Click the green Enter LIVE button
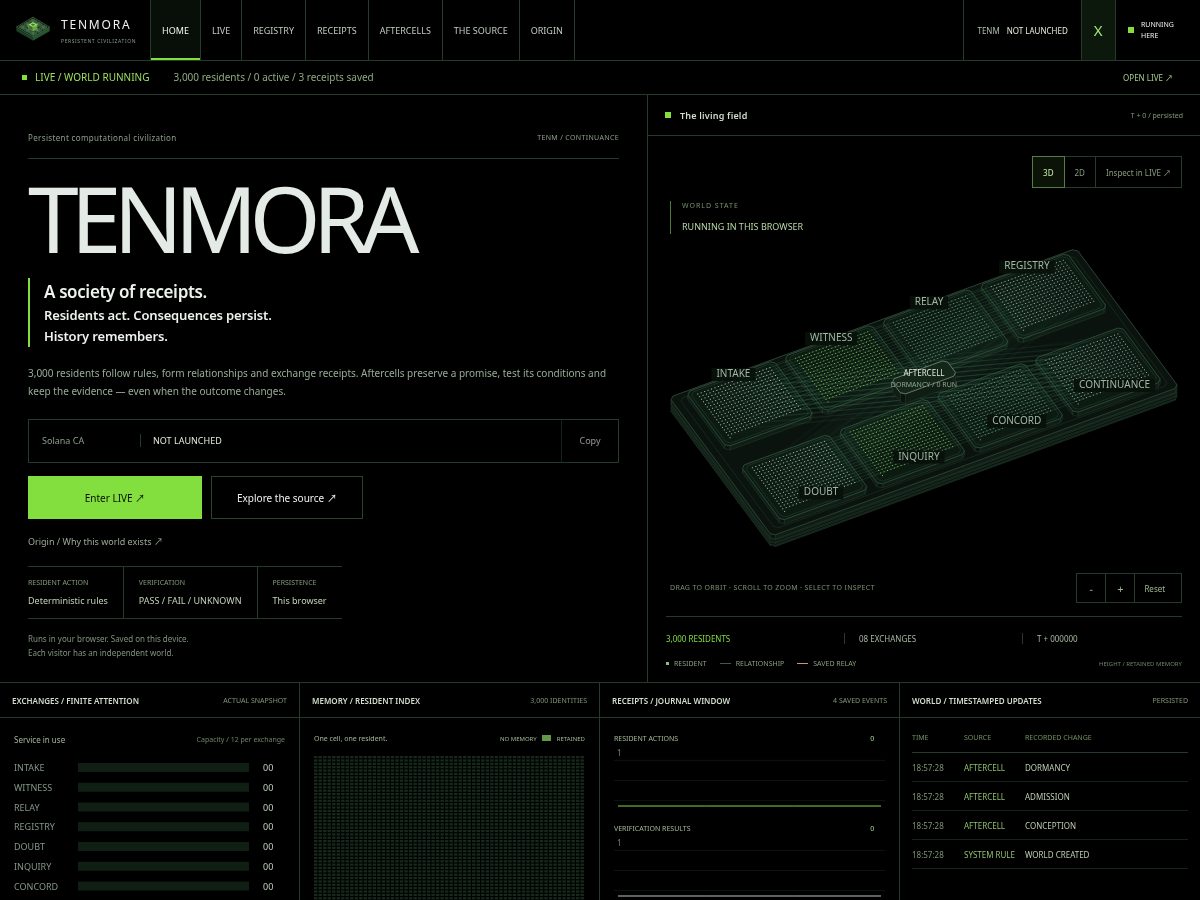 pos(115,498)
